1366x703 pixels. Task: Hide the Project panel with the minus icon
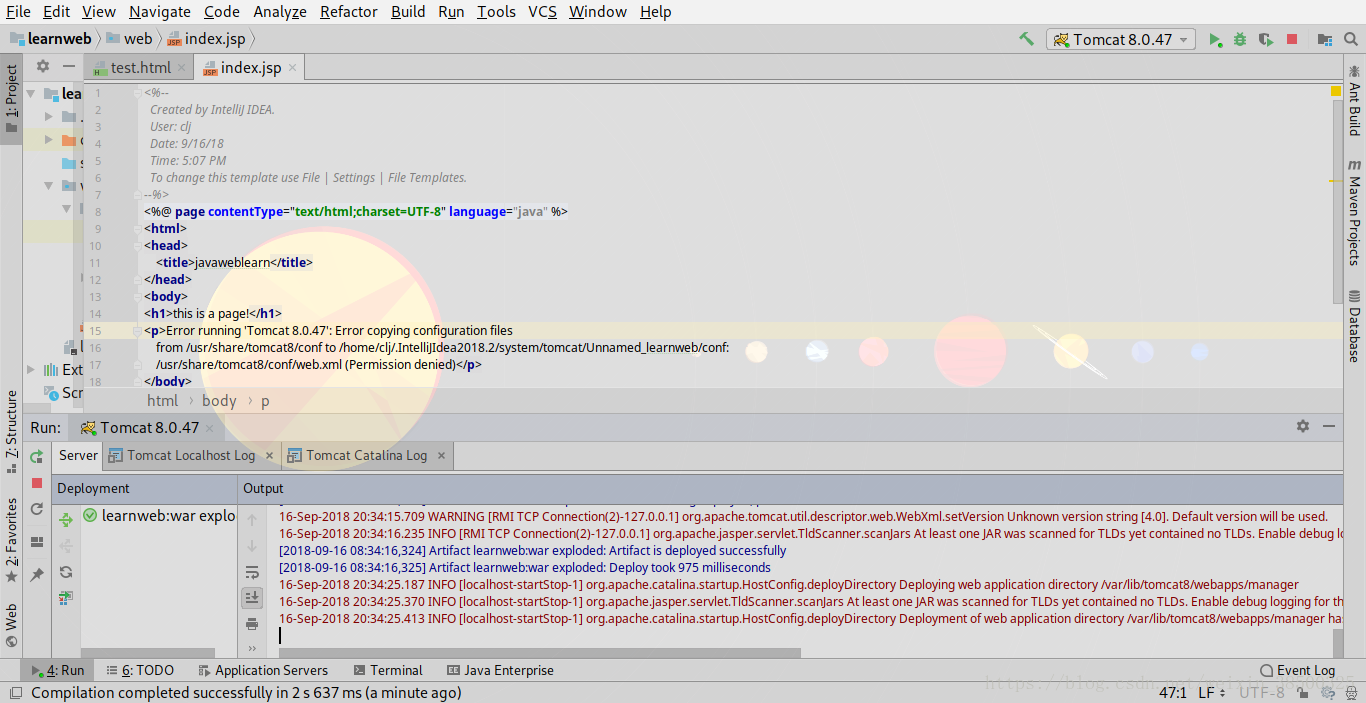pos(68,67)
